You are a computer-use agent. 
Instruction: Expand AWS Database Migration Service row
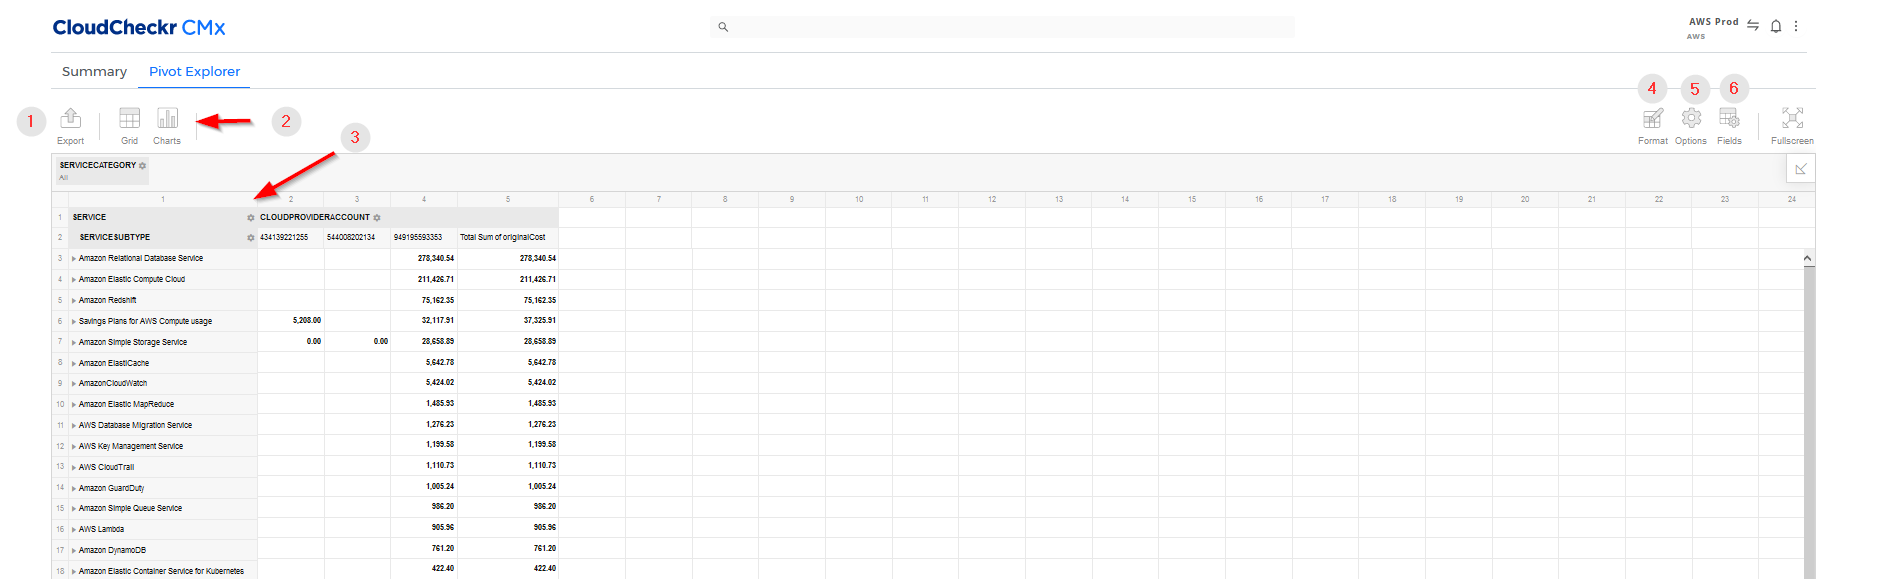74,425
